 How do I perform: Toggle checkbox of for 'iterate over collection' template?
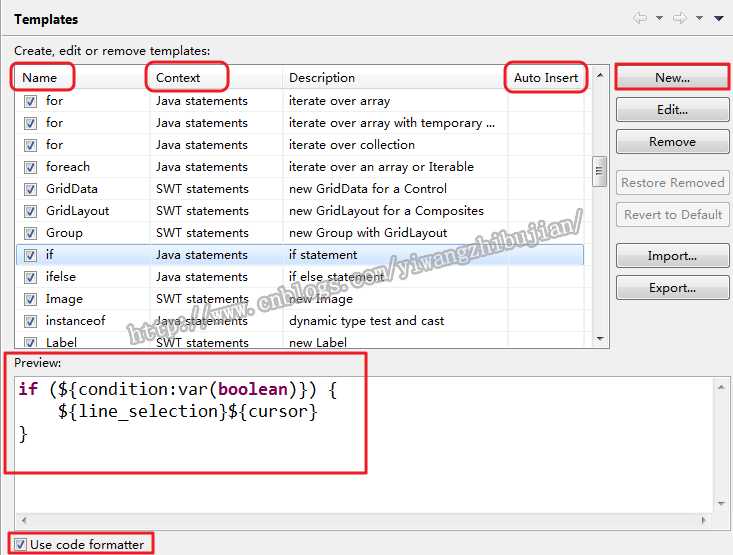(x=30, y=145)
